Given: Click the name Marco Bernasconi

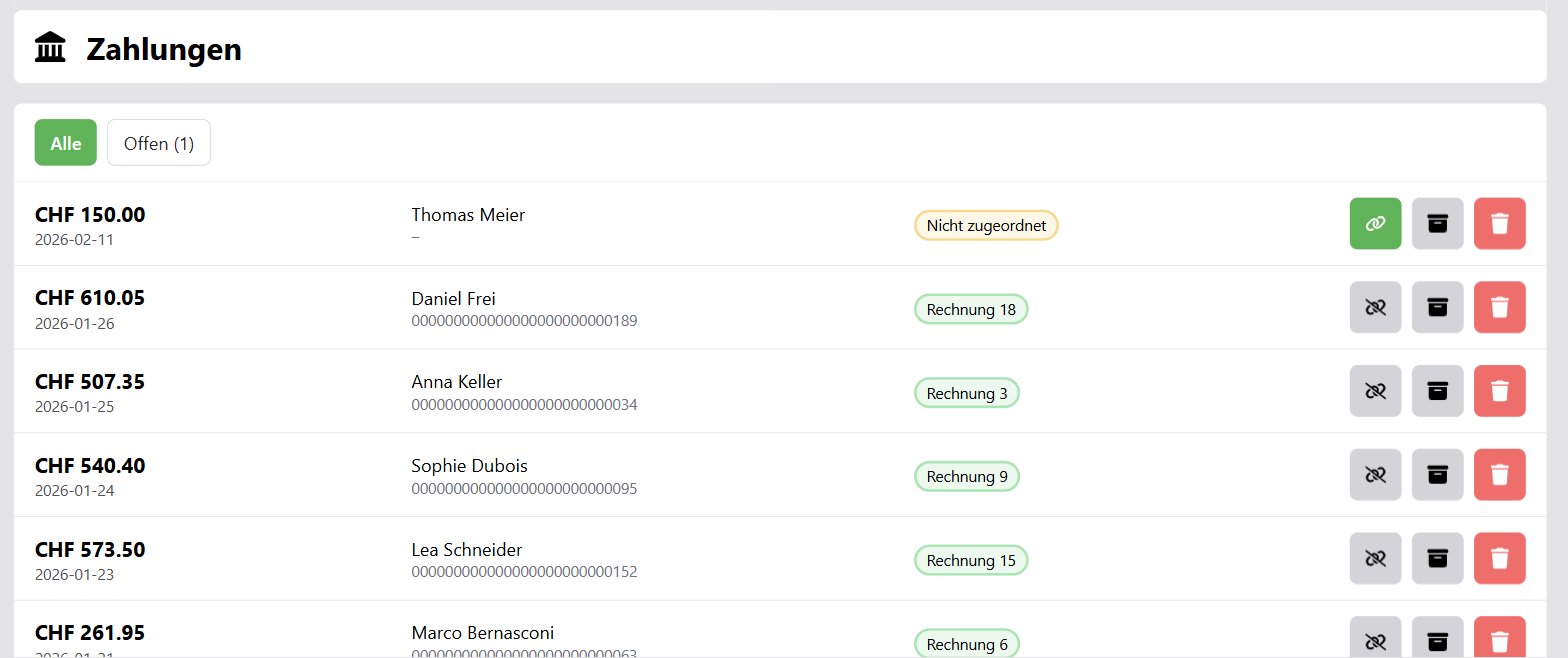Looking at the screenshot, I should pyautogui.click(x=483, y=633).
